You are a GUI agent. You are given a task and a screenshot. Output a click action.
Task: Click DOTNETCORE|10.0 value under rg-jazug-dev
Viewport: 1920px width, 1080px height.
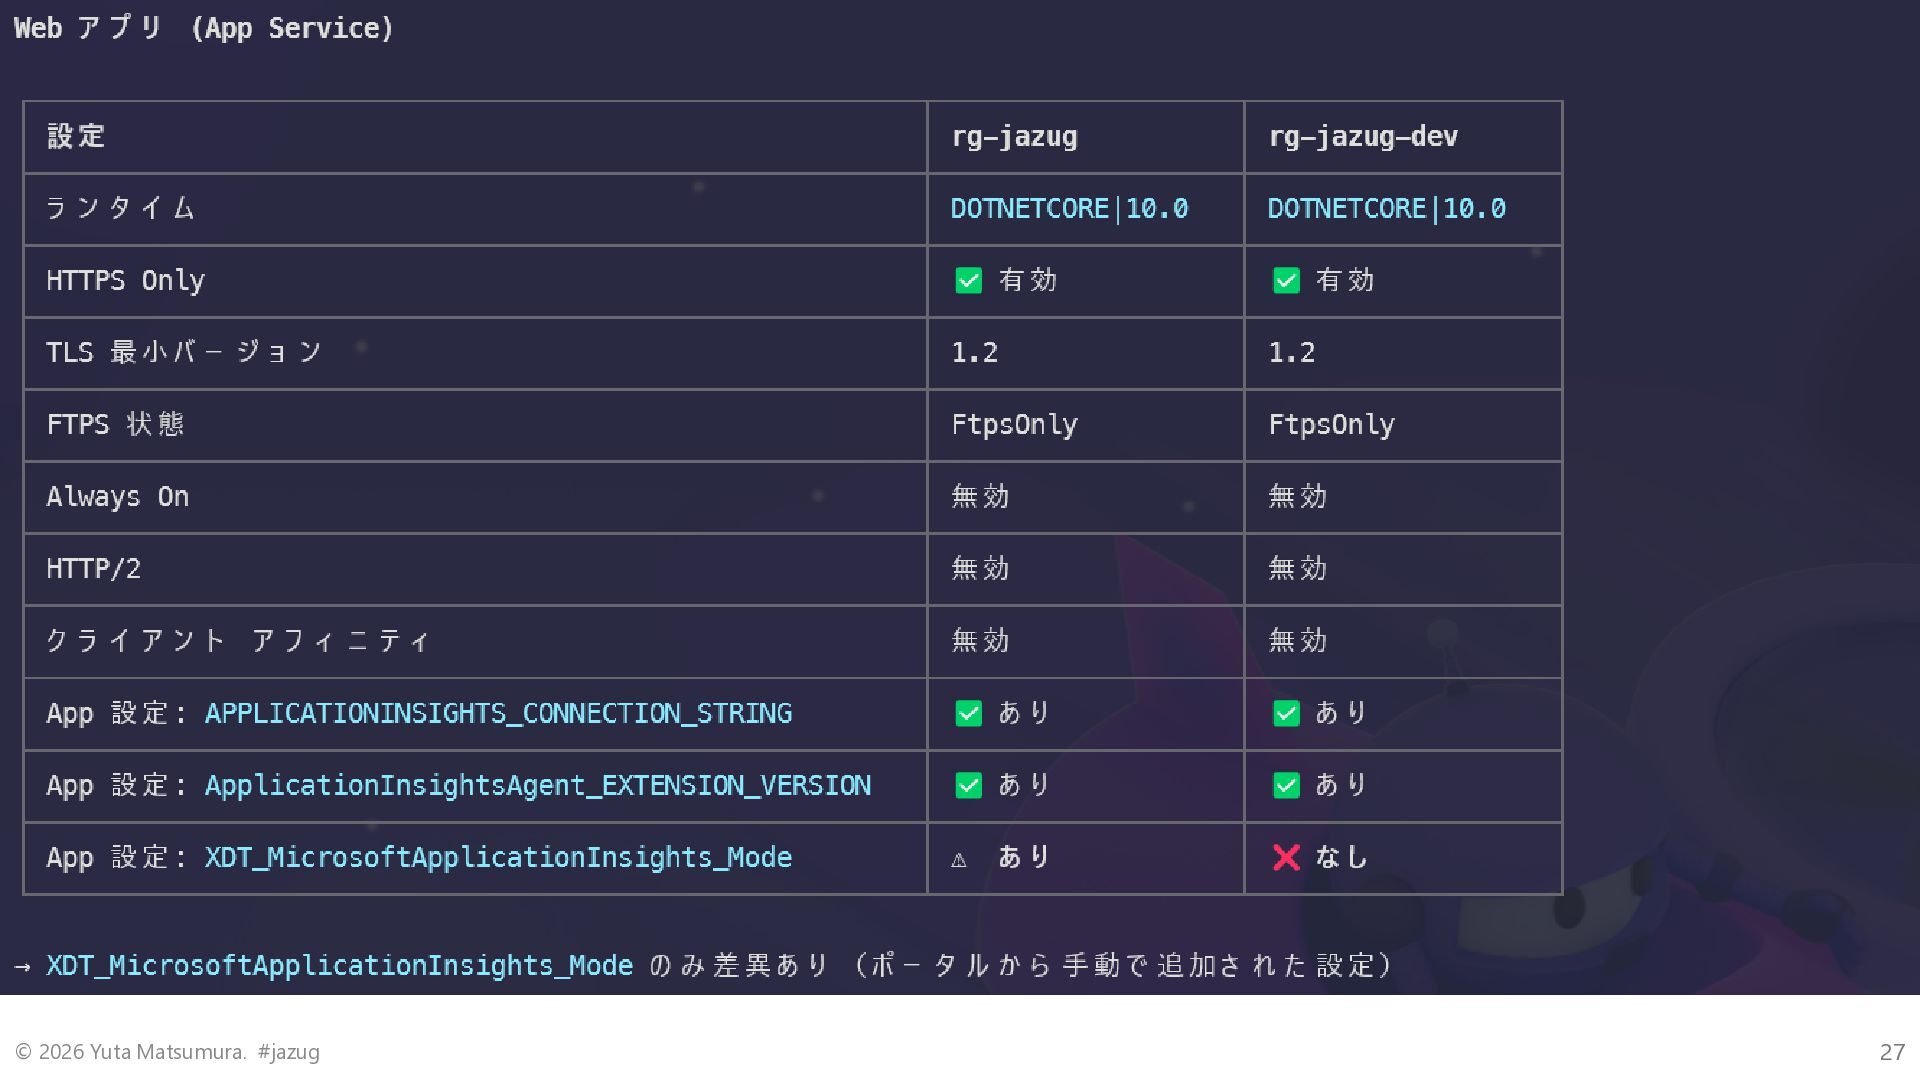click(x=1386, y=209)
